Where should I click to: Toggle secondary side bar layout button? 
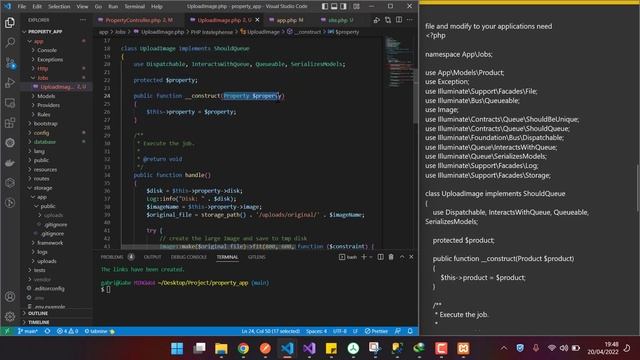coord(344,6)
